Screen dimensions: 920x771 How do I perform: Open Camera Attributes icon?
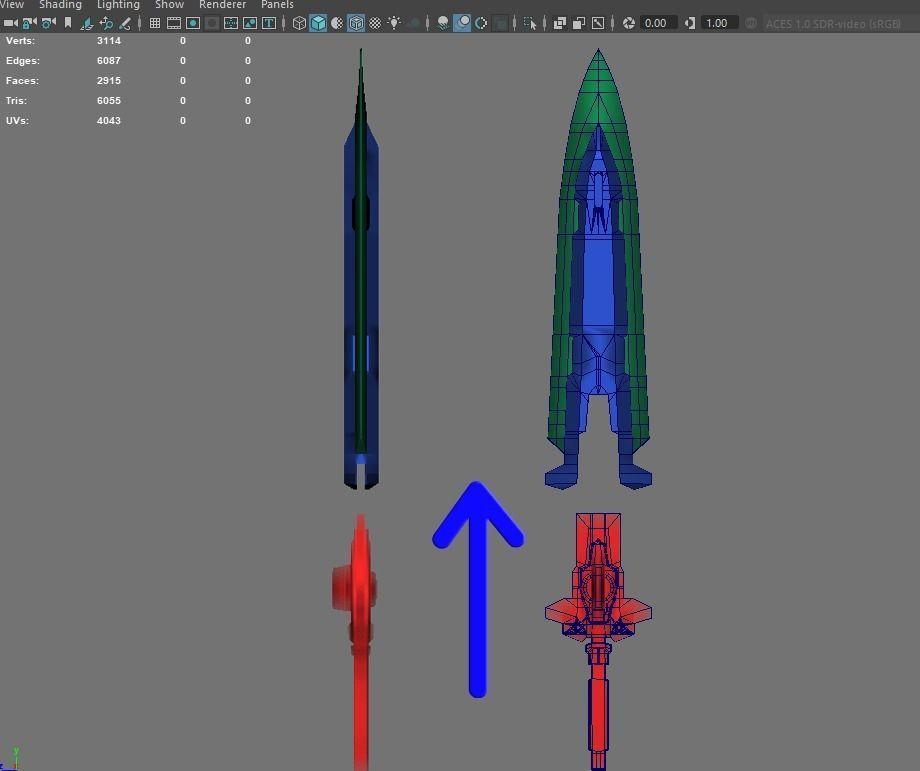click(x=49, y=23)
